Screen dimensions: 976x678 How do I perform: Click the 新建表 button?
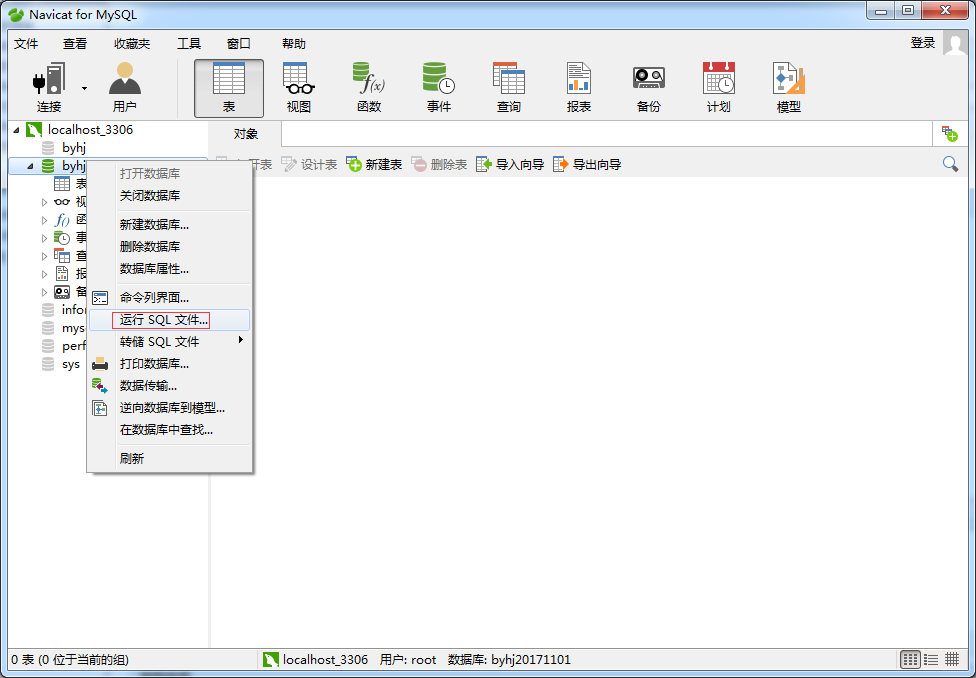pos(375,164)
